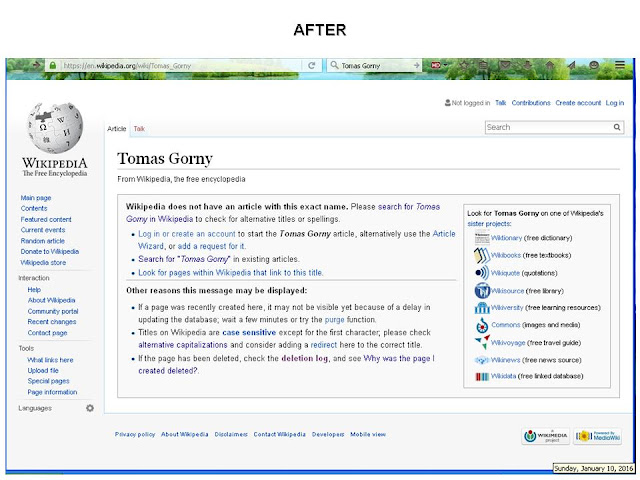Viewport: 640px width, 480px height.
Task: Switch to the red Talk tab
Action: pos(139,129)
